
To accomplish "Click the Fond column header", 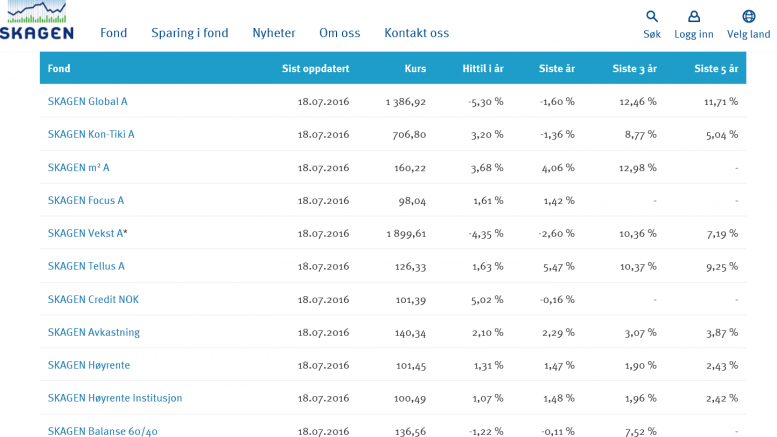I will coord(59,68).
